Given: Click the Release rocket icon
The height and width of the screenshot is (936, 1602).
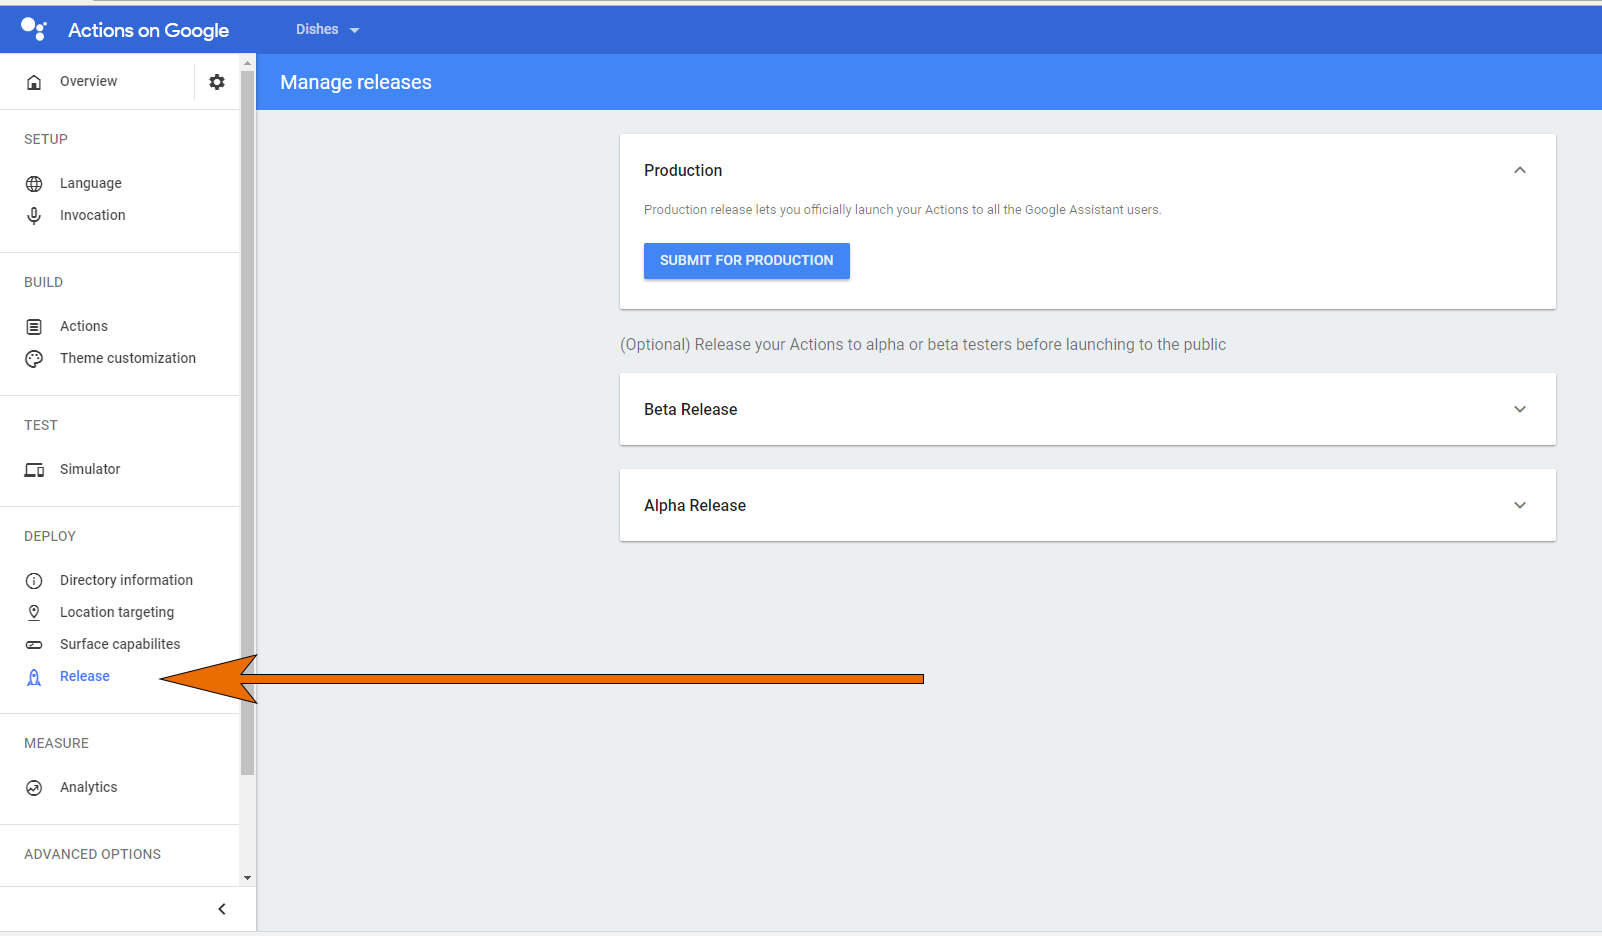Looking at the screenshot, I should (x=34, y=677).
